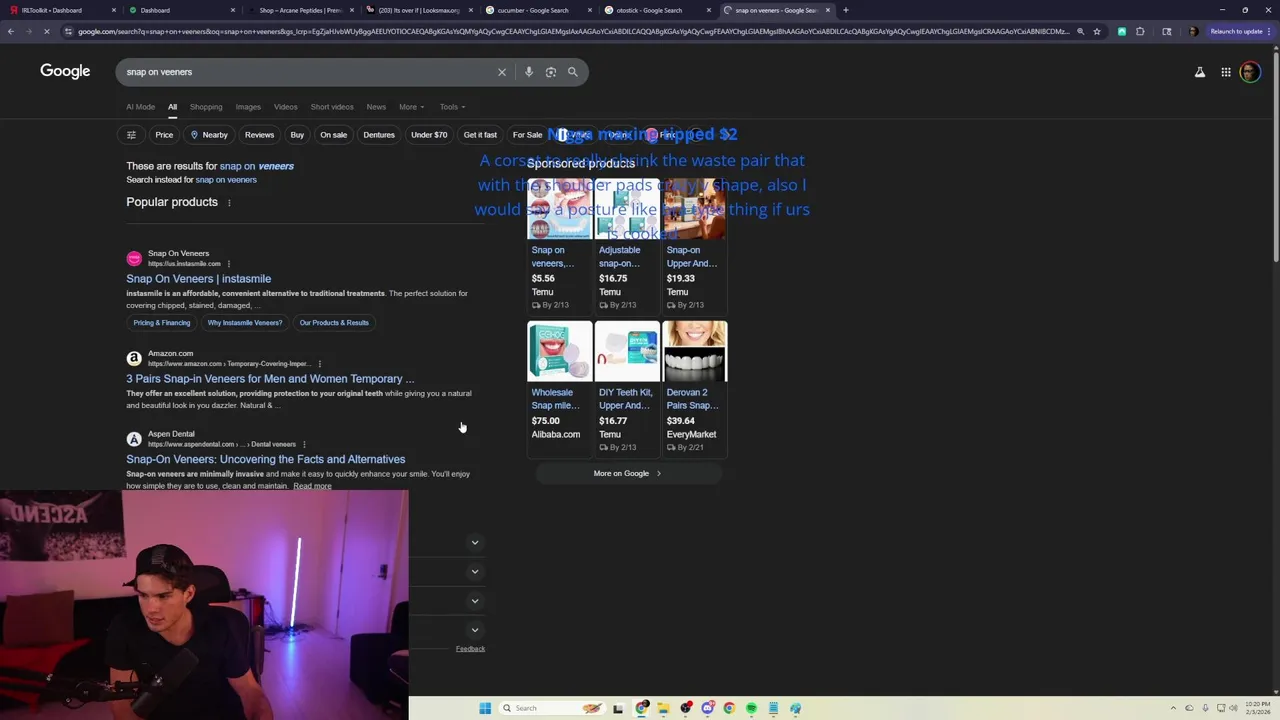Apply the Reviews filter chip
Screen dimensions: 1280x720
click(259, 135)
